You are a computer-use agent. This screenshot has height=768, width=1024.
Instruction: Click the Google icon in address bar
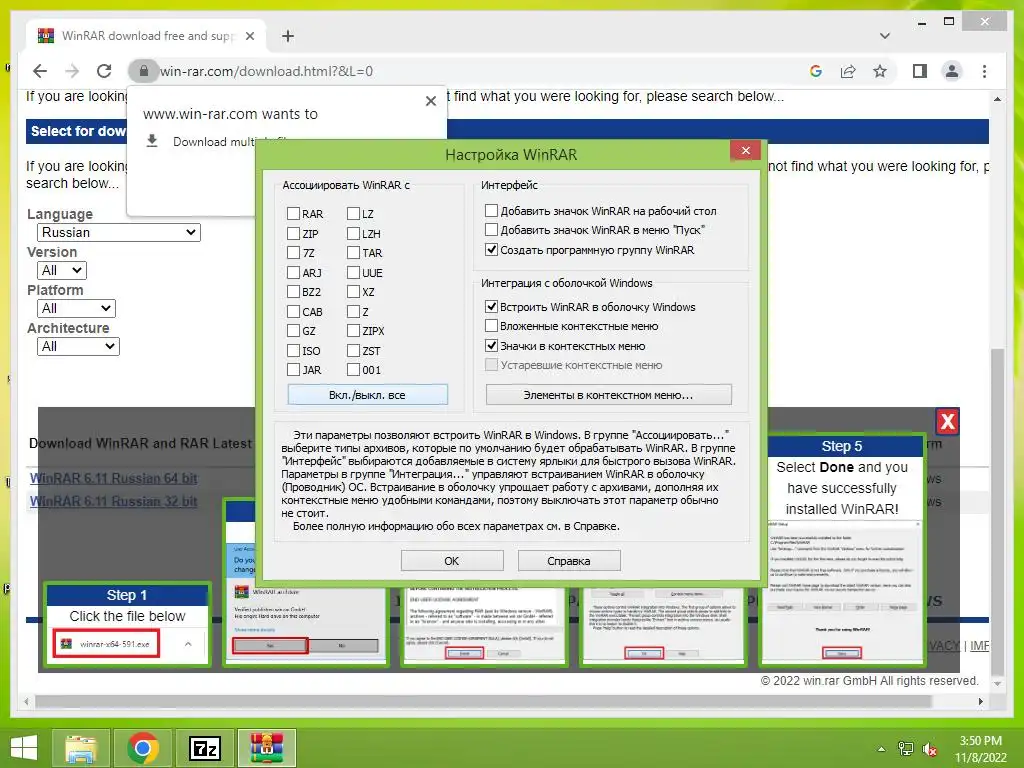pyautogui.click(x=816, y=71)
